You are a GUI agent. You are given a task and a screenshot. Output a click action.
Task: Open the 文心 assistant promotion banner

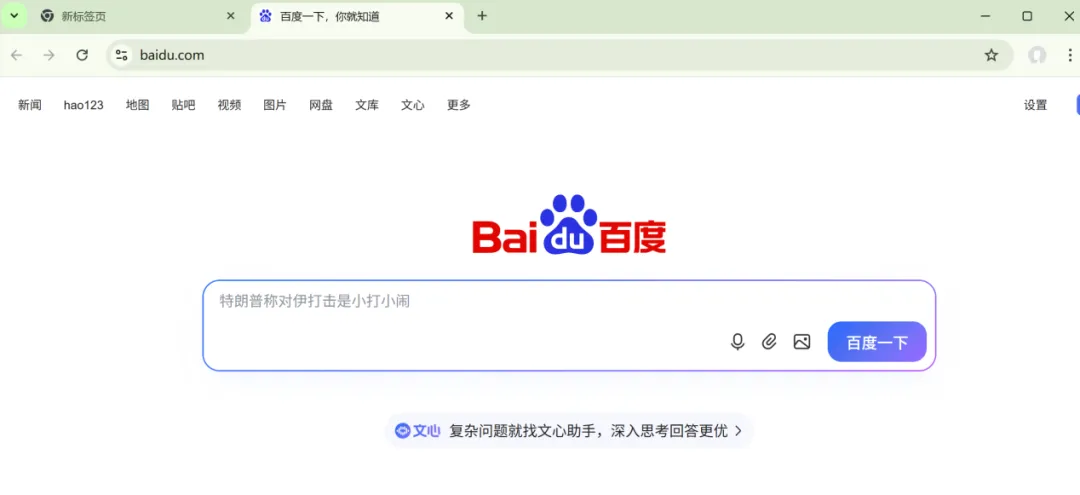point(569,431)
